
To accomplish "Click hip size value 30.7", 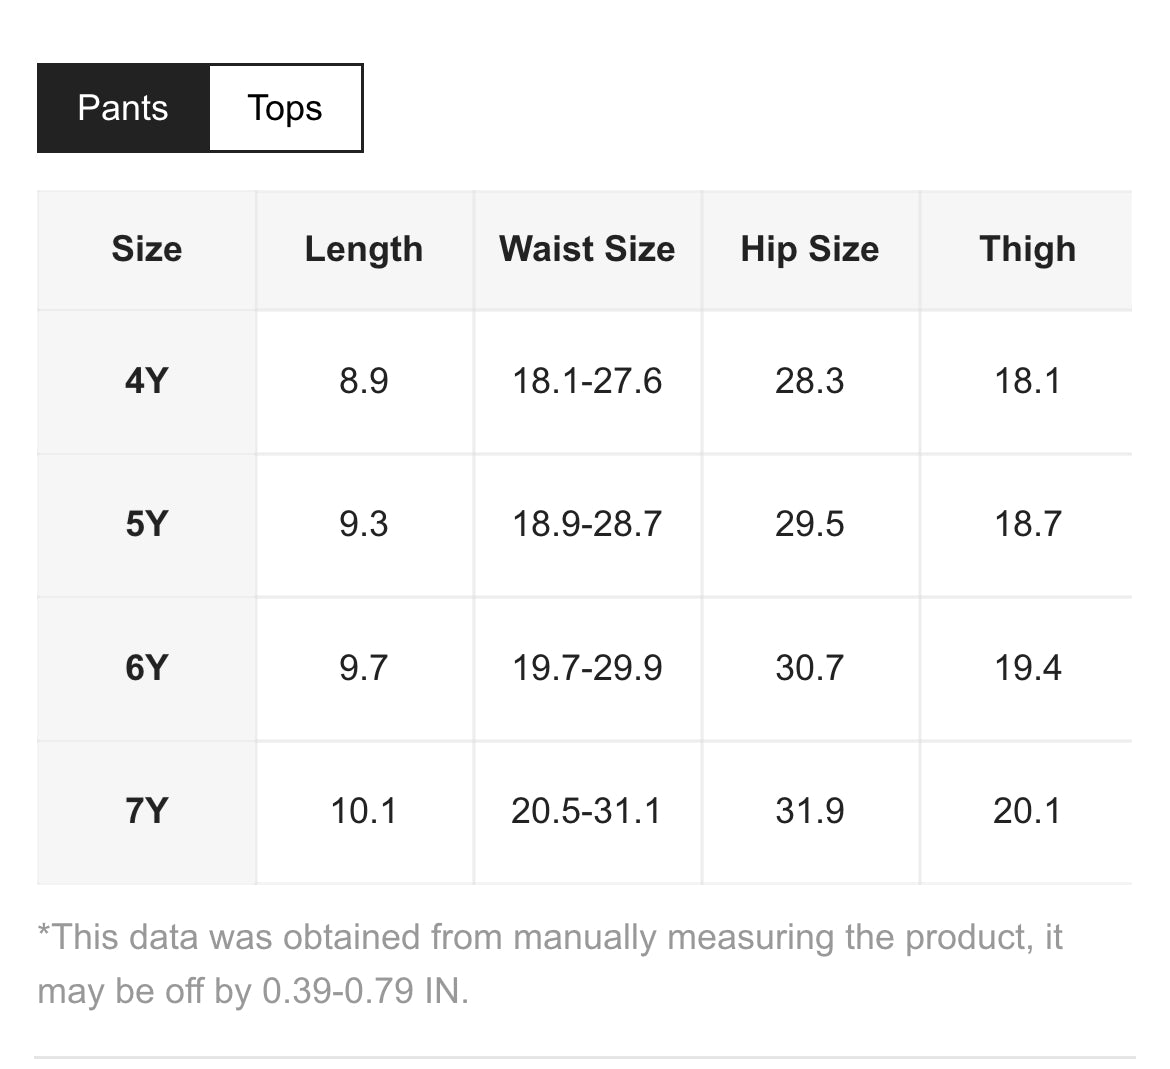I will click(810, 667).
